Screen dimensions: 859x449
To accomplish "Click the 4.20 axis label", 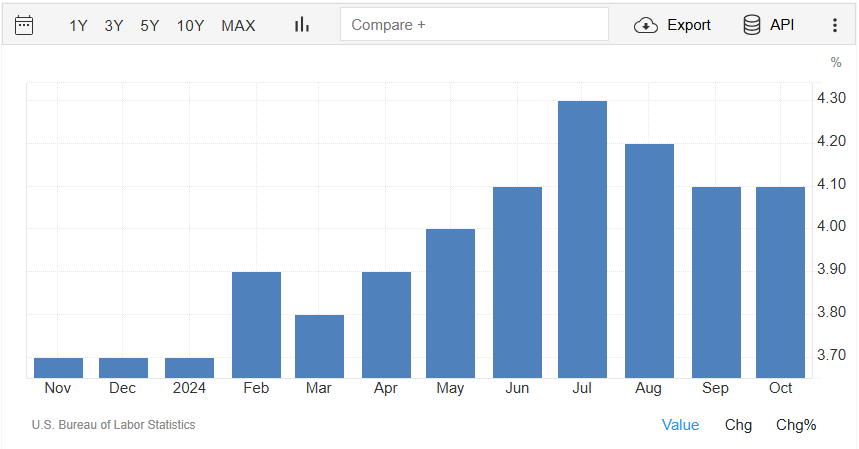I will pos(831,141).
